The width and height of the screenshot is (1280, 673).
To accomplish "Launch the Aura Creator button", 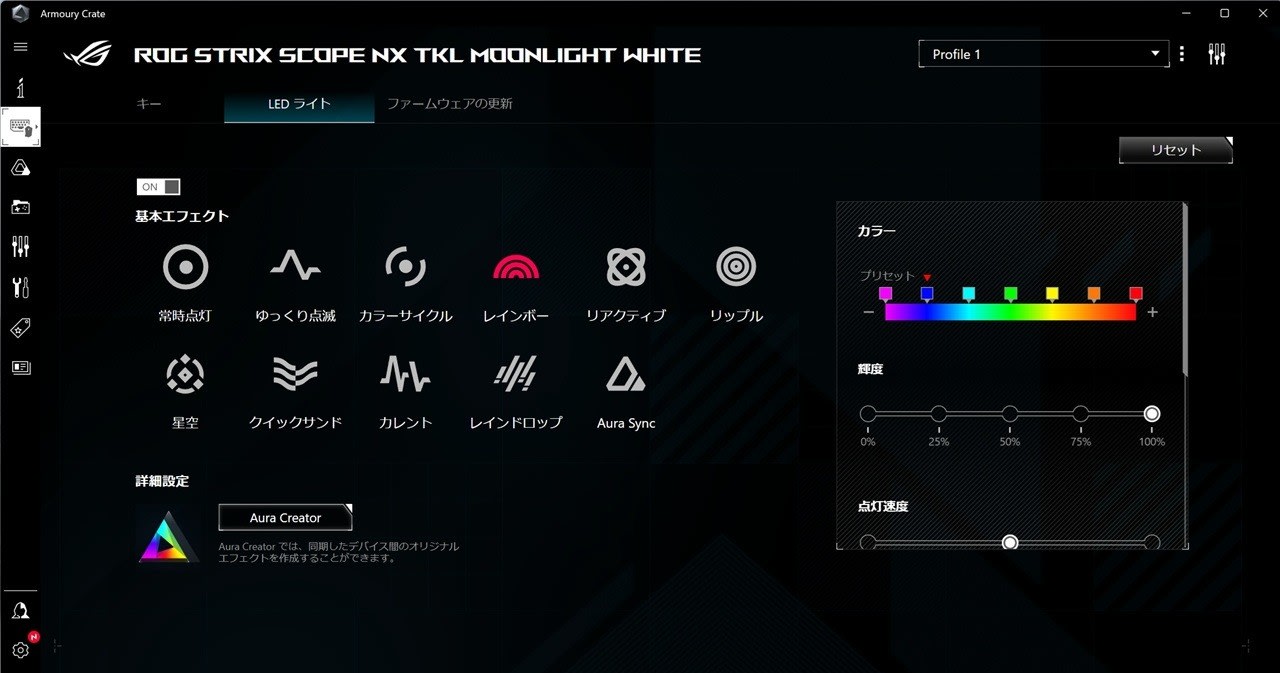I will click(285, 518).
